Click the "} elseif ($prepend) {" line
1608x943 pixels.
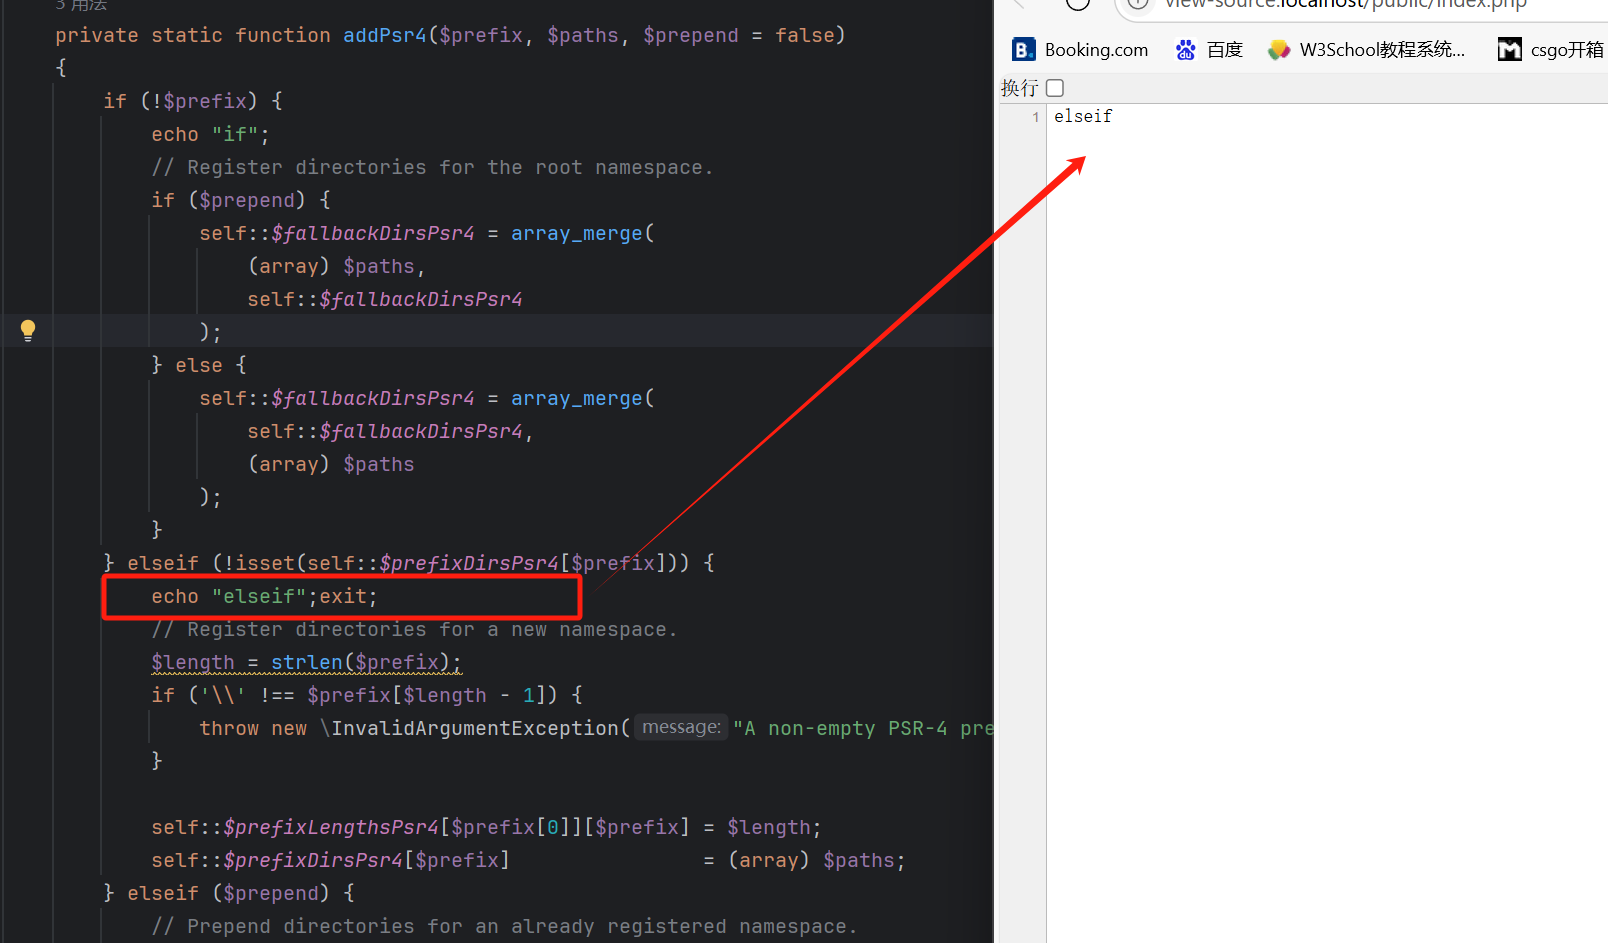click(229, 893)
